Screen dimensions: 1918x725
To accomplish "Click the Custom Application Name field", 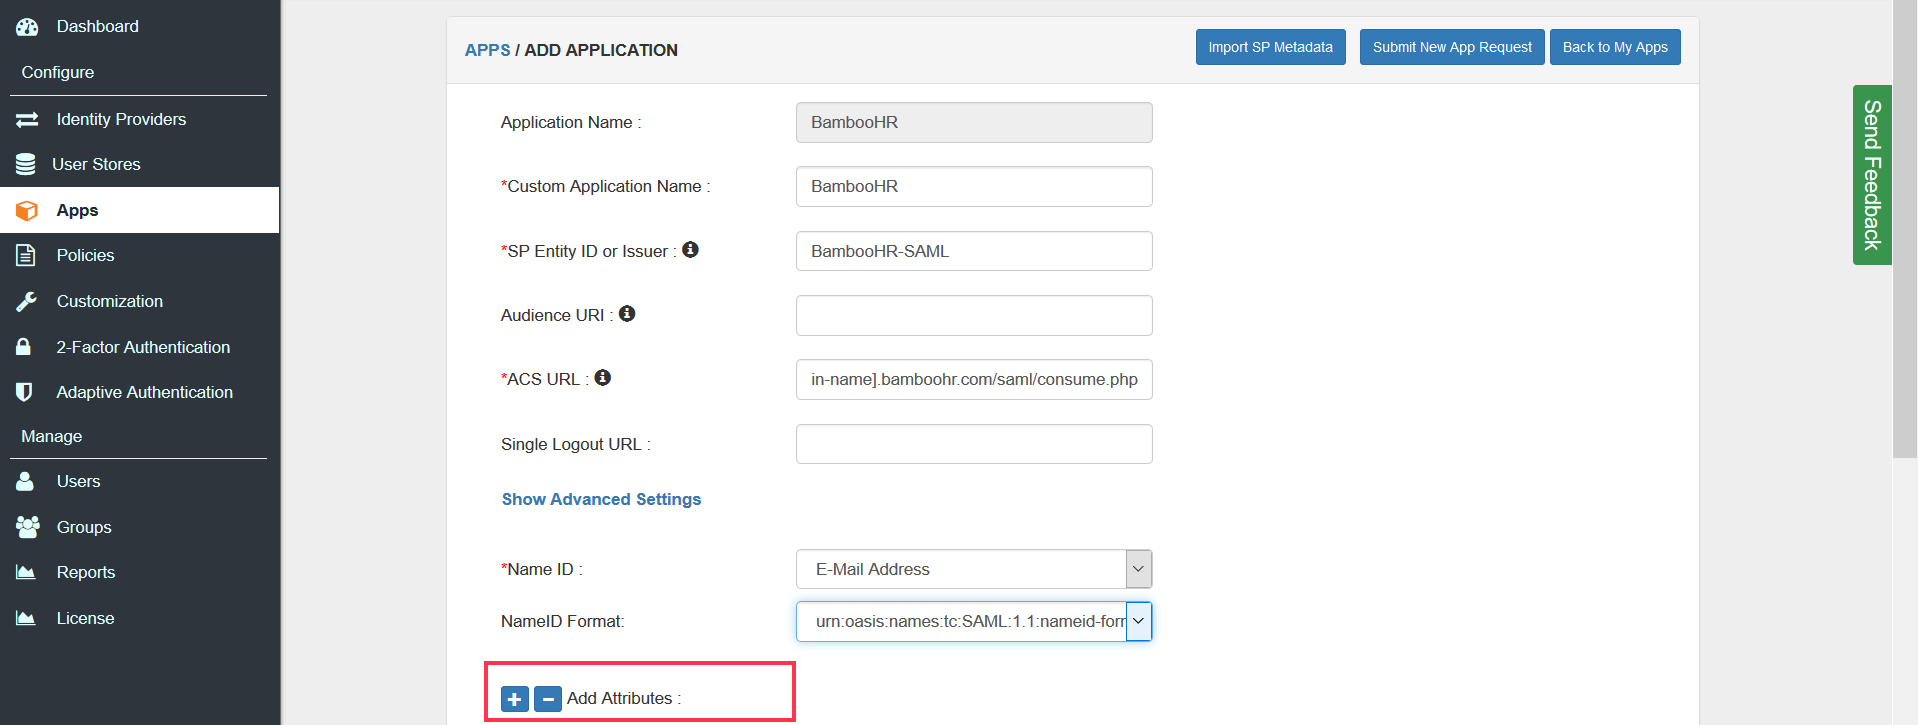I will (974, 186).
